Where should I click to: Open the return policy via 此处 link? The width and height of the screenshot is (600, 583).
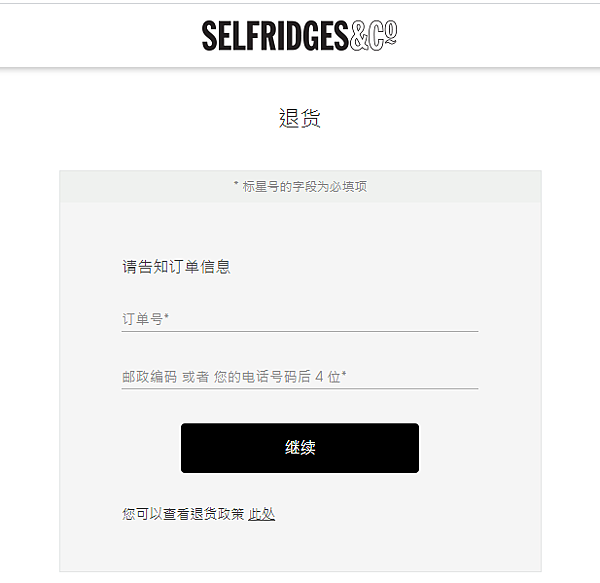point(261,514)
